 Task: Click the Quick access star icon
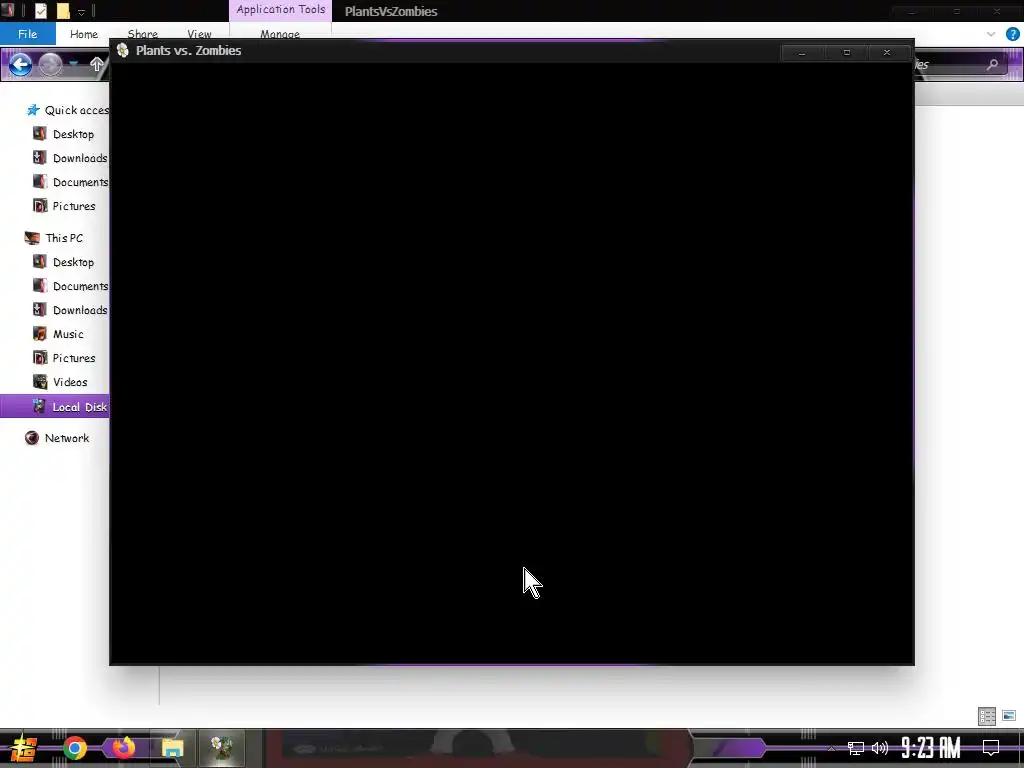click(33, 110)
